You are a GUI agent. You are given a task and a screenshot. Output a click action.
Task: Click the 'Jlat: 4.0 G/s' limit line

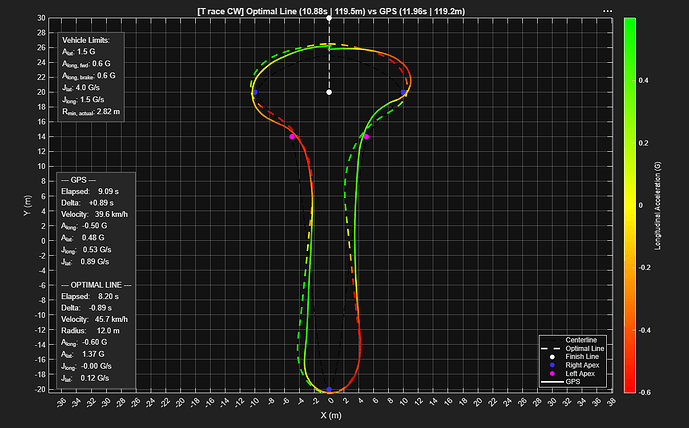(x=81, y=88)
